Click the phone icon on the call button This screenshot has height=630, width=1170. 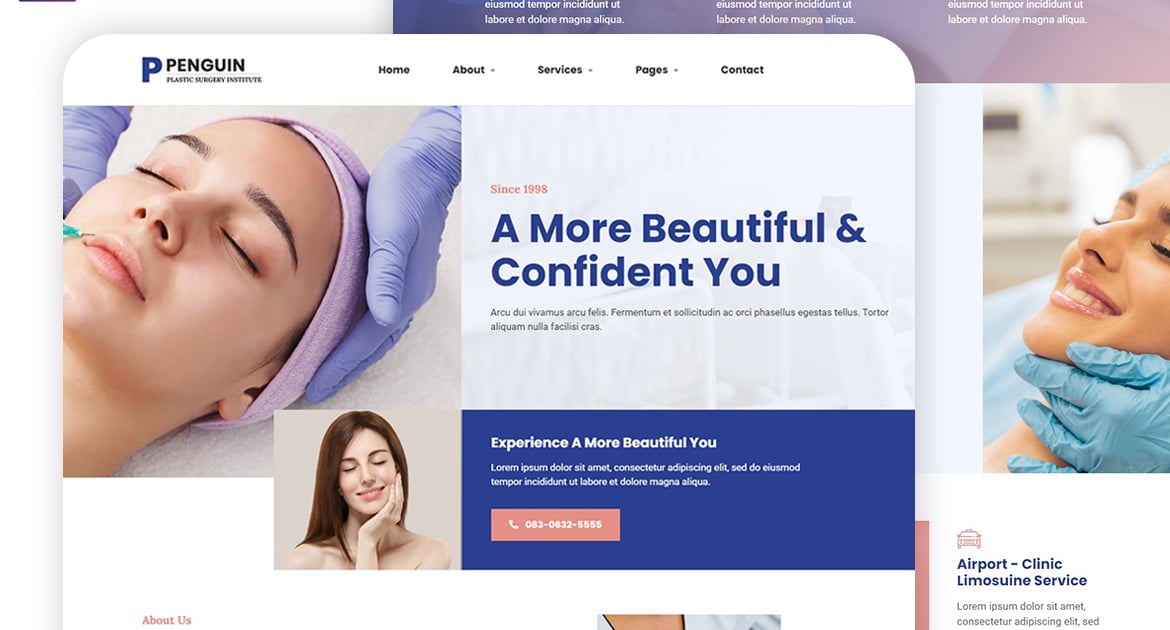pyautogui.click(x=513, y=525)
